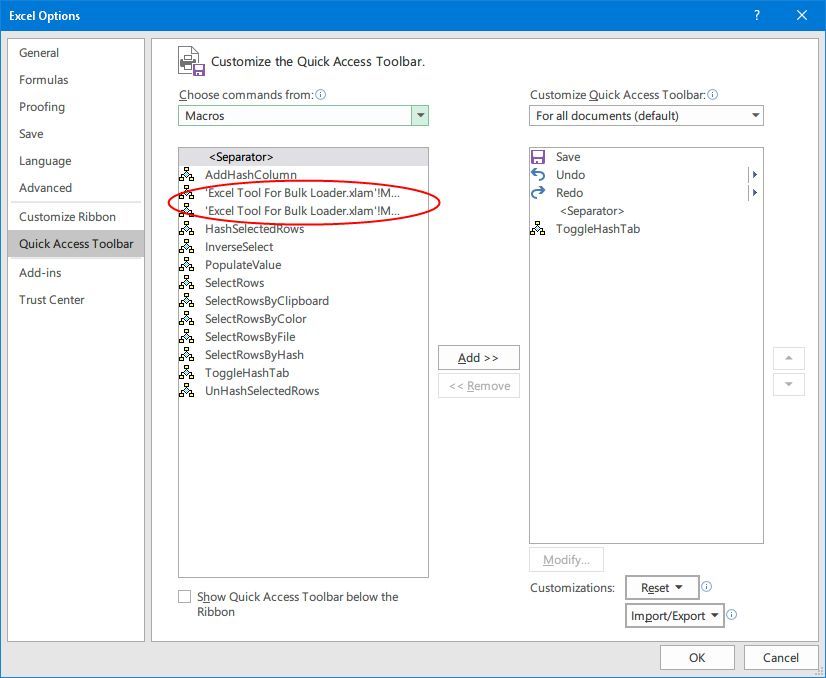Click the Add >> button
826x678 pixels.
[x=478, y=358]
